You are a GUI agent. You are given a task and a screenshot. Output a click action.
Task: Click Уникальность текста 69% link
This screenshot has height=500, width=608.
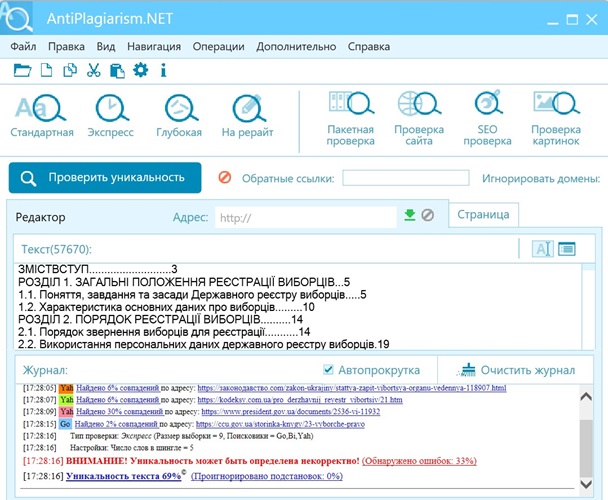(x=124, y=476)
